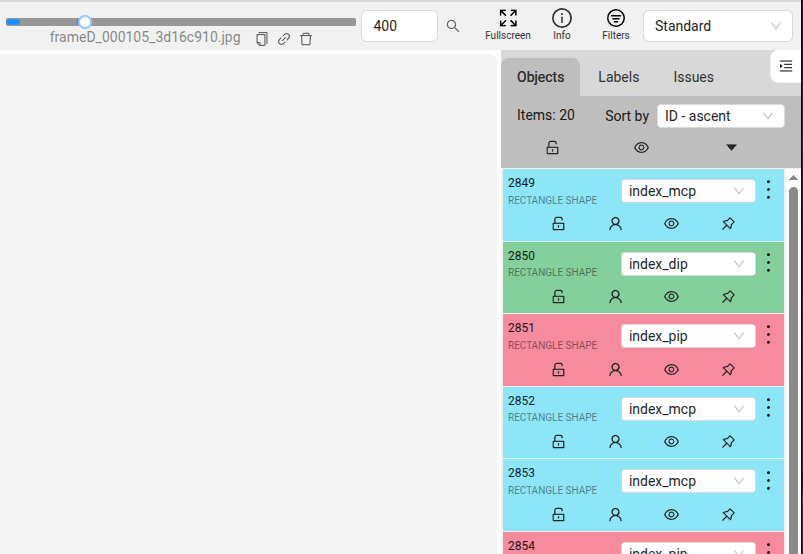
Task: Change label of object 2849 index_mcp dropdown
Action: pos(688,191)
